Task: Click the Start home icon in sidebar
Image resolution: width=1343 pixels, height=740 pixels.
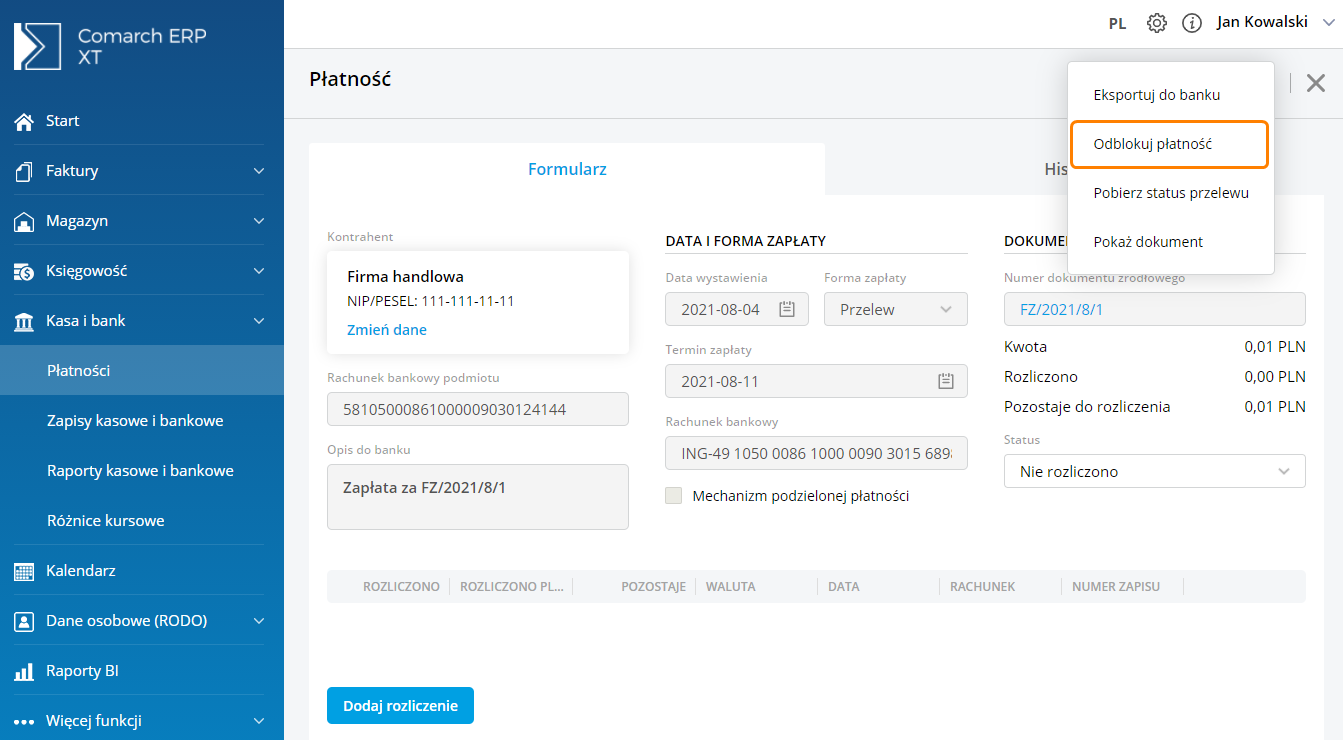Action: [24, 121]
